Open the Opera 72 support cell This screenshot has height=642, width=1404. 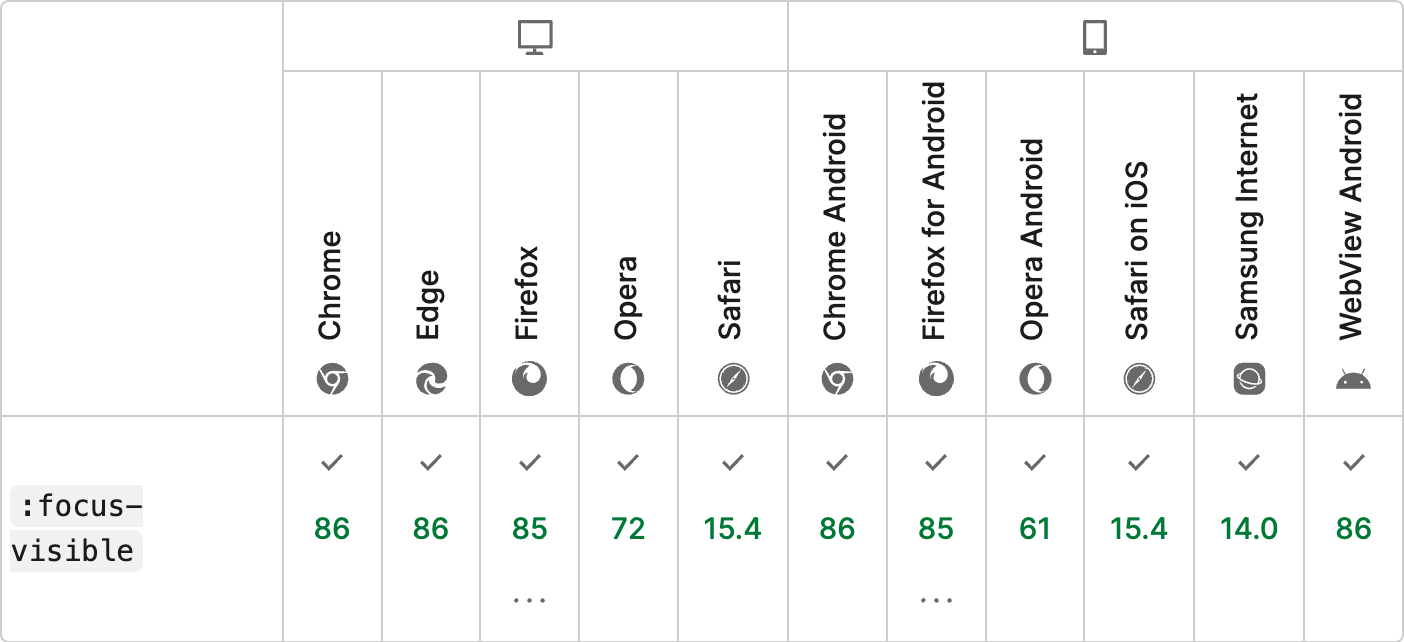click(628, 528)
